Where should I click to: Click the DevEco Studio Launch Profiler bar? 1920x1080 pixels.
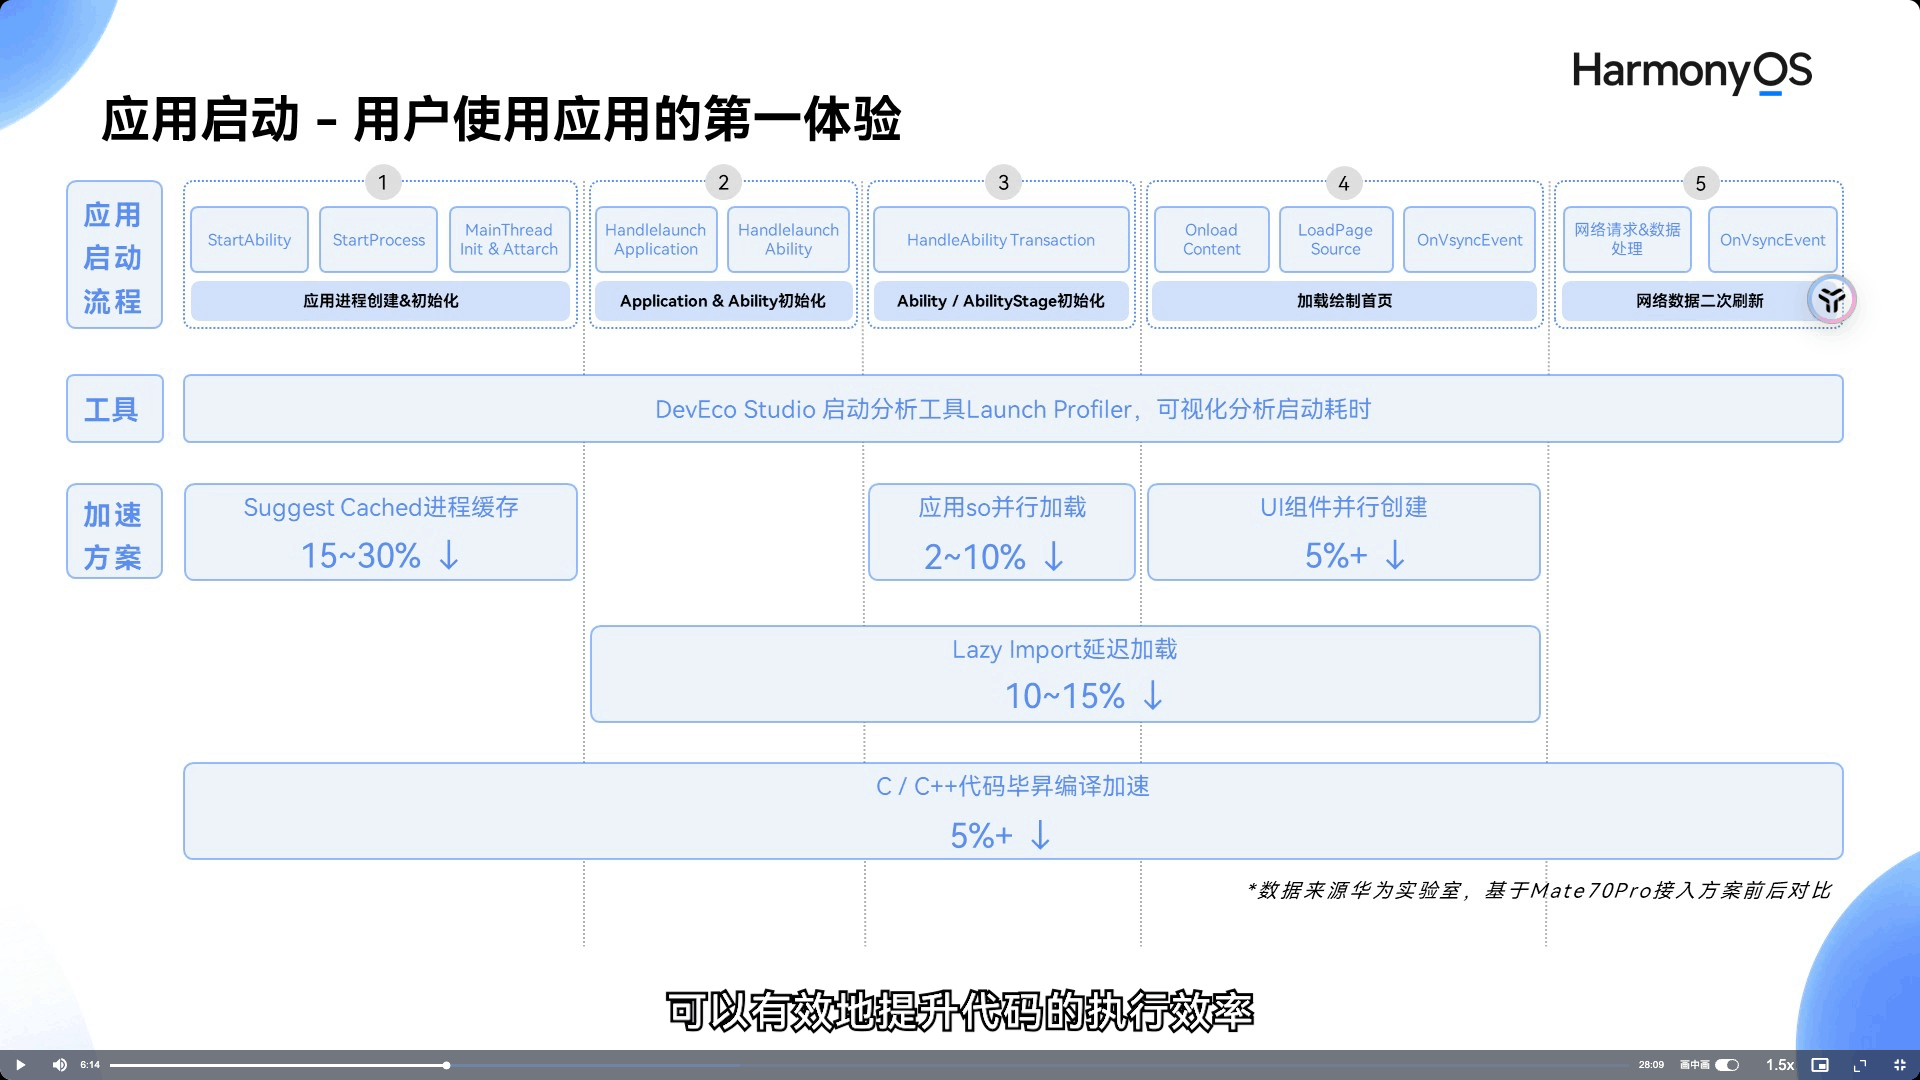1012,409
